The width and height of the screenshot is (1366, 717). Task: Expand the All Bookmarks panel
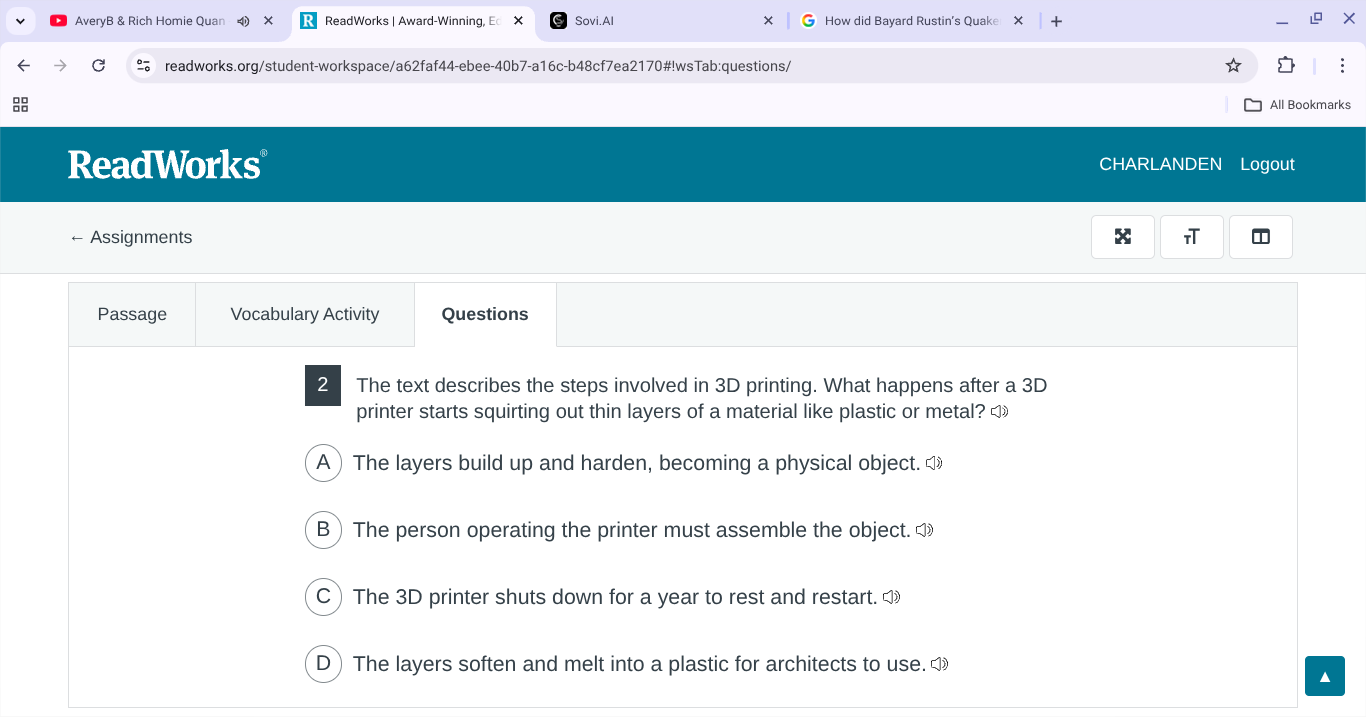[1297, 104]
